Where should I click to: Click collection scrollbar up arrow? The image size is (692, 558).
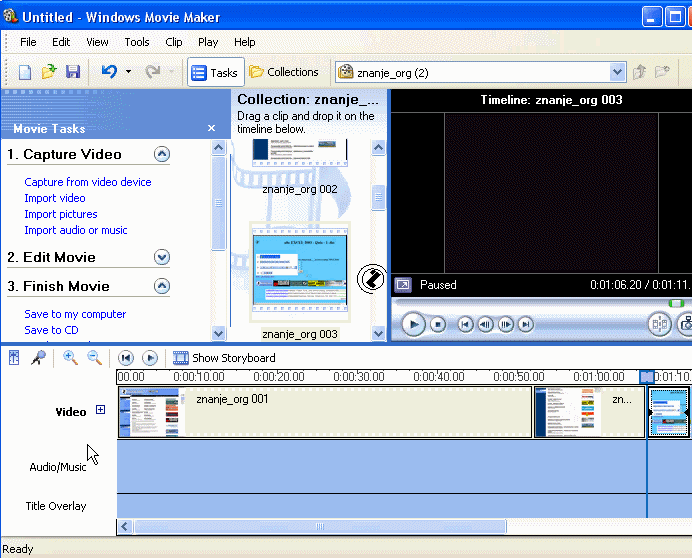tap(378, 147)
